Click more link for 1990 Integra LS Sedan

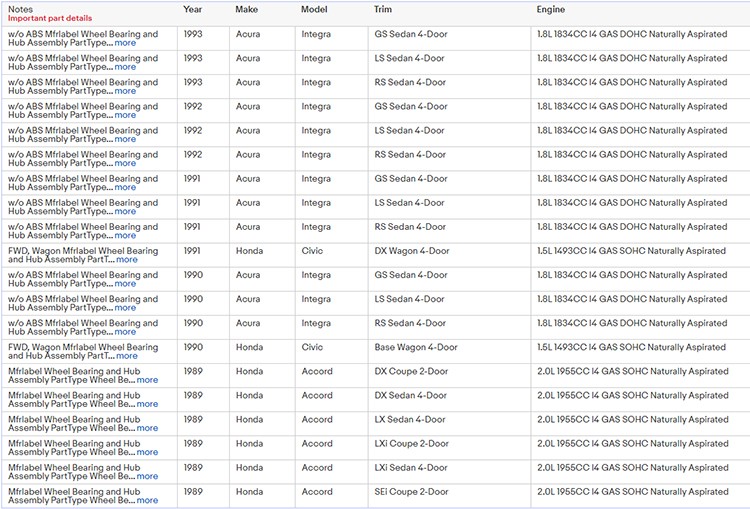pos(125,308)
